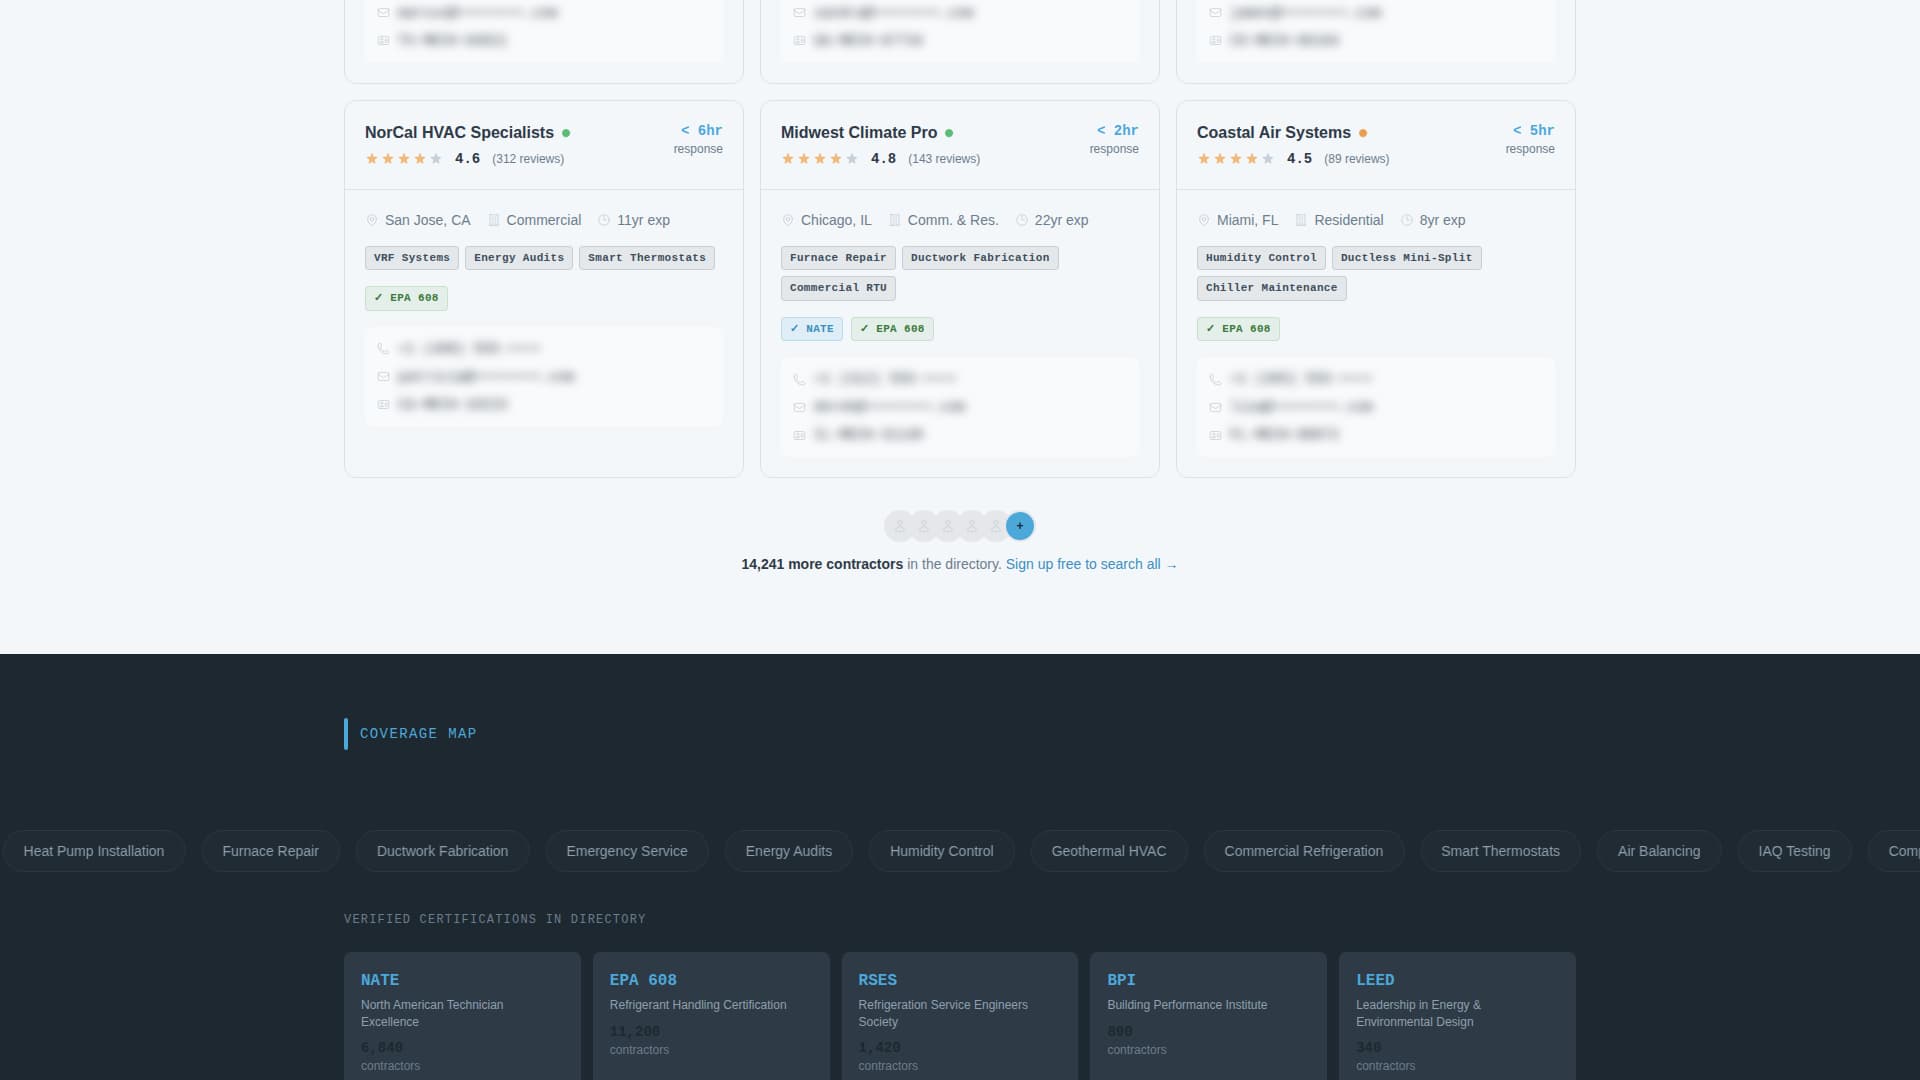Viewport: 1920px width, 1080px height.
Task: Click license ID icon in Midwest Climate Pro card
Action: click(799, 435)
